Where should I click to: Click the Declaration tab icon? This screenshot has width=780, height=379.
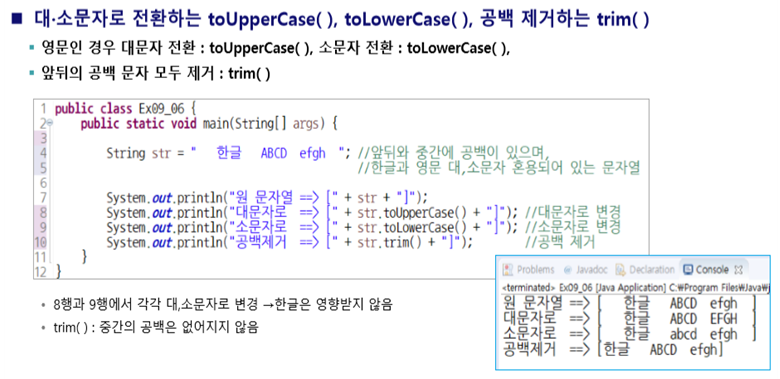pos(620,270)
